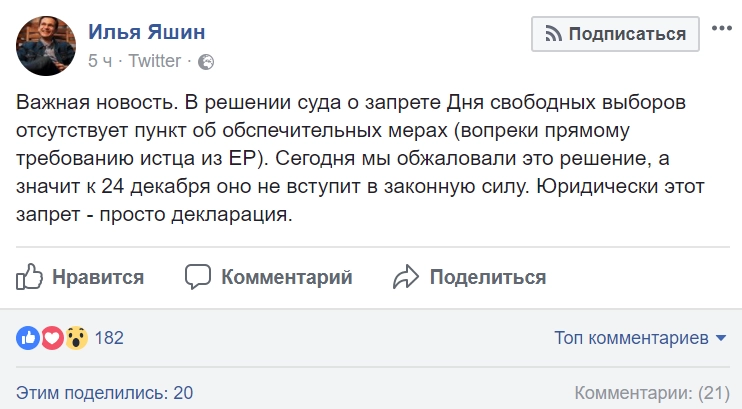Click the Комментарий comment label
The height and width of the screenshot is (409, 742).
286,277
